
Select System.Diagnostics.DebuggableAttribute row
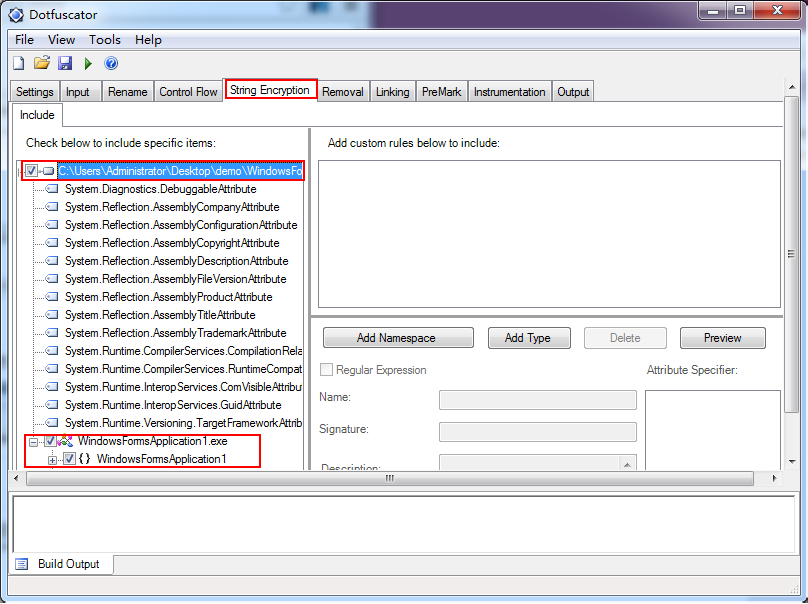[160, 189]
